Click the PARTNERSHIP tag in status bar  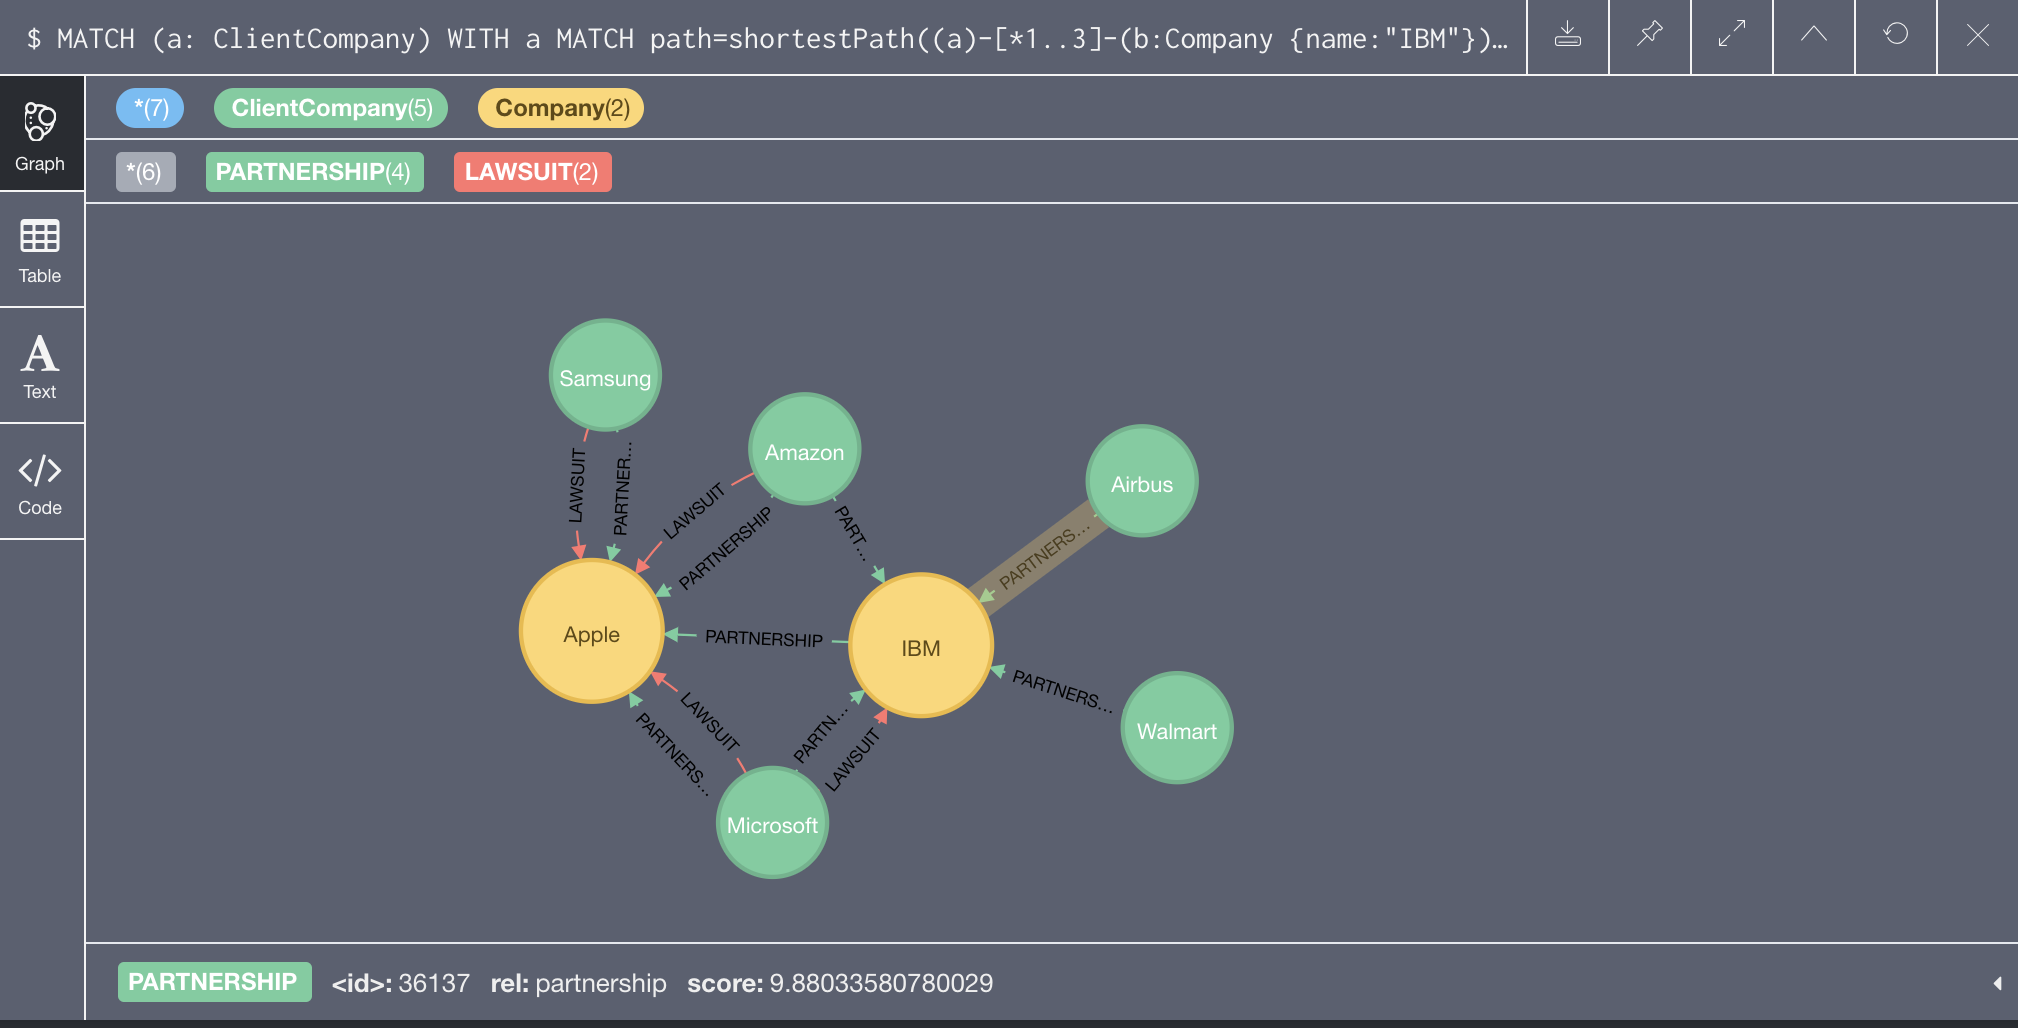(x=214, y=982)
